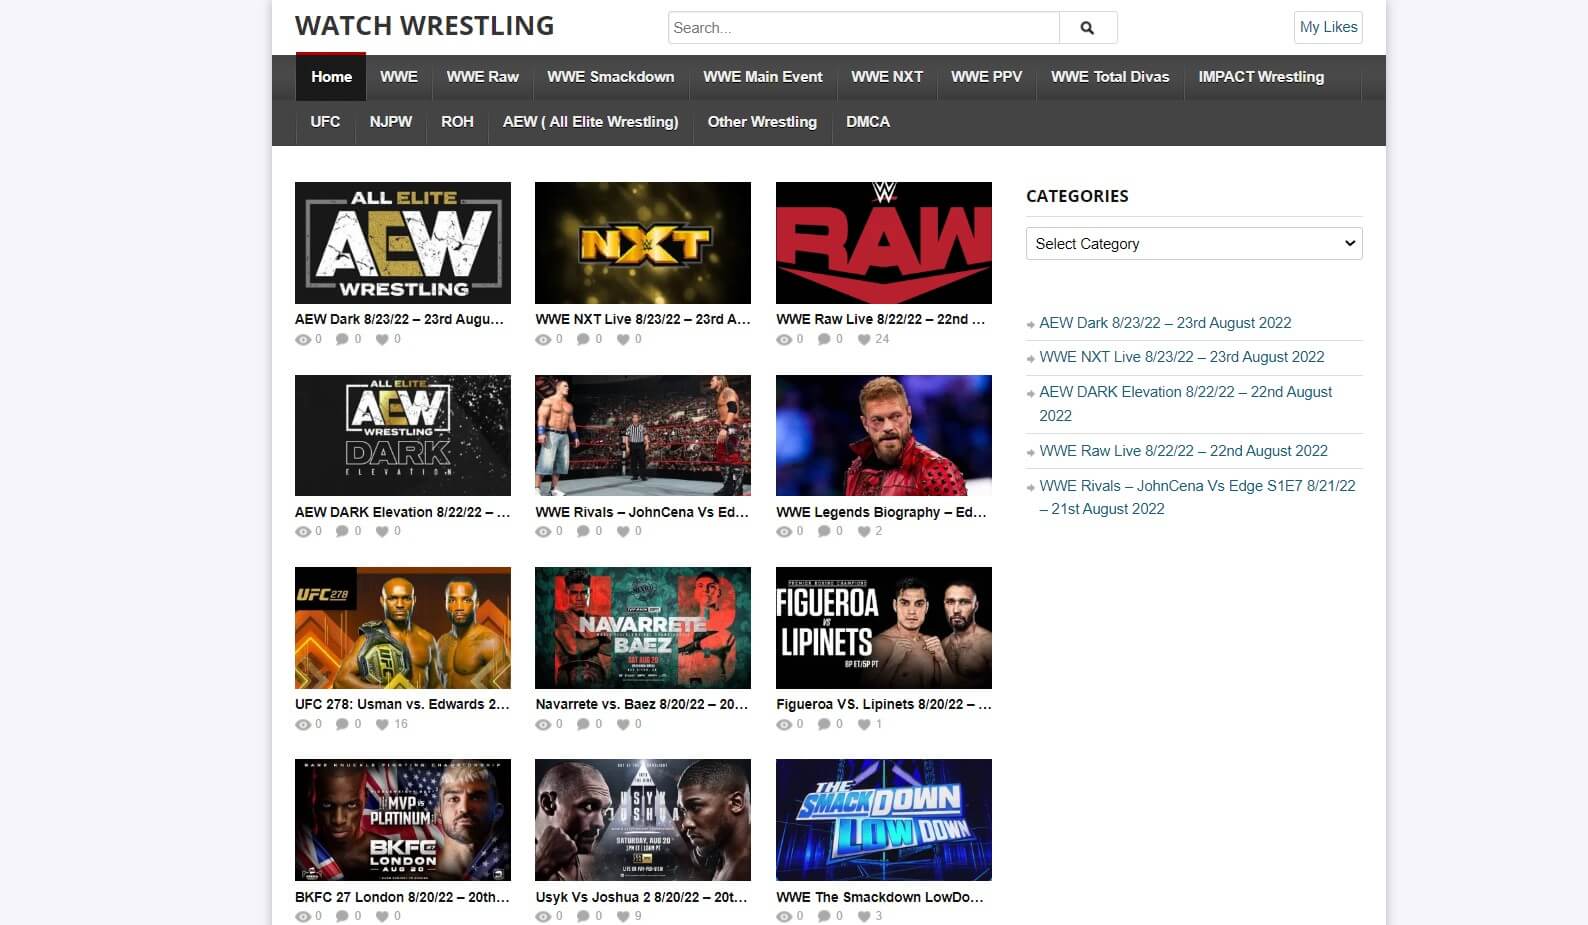Select WWE PPV in the navigation bar
This screenshot has height=925, width=1588.
click(987, 77)
